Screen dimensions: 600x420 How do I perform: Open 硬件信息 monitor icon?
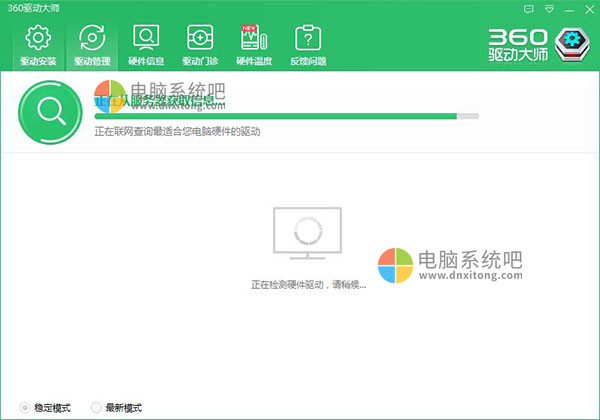(x=146, y=45)
